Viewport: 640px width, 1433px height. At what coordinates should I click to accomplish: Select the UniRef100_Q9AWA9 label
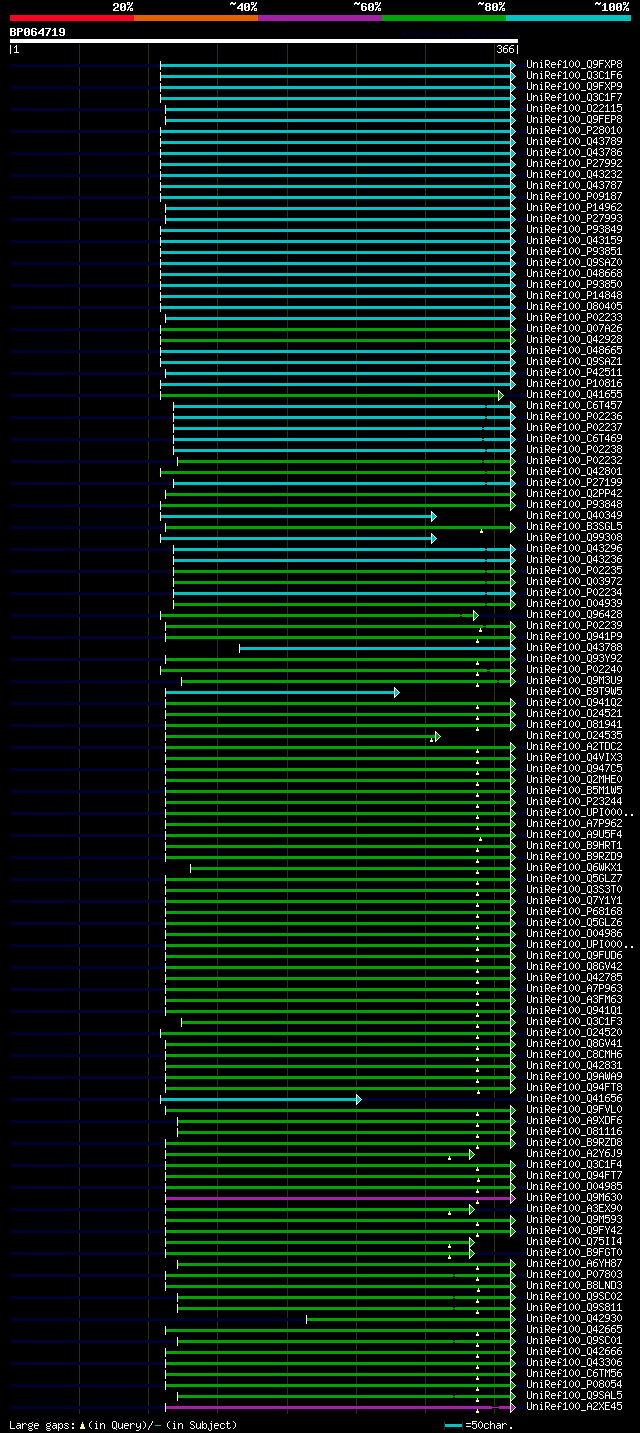(x=574, y=1077)
